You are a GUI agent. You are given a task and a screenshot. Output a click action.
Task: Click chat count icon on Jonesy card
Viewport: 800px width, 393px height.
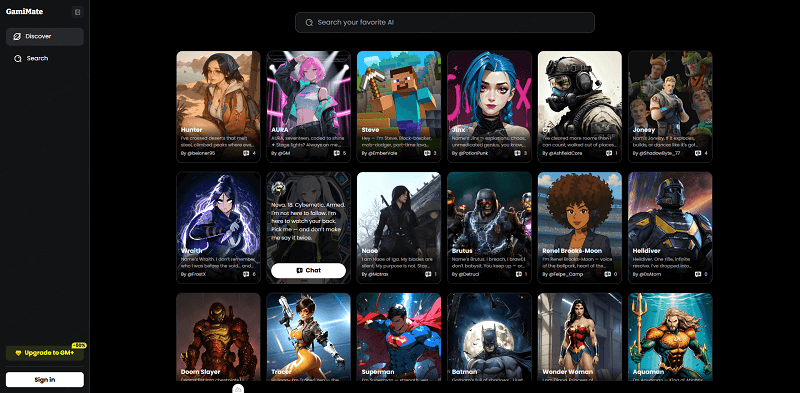point(698,153)
